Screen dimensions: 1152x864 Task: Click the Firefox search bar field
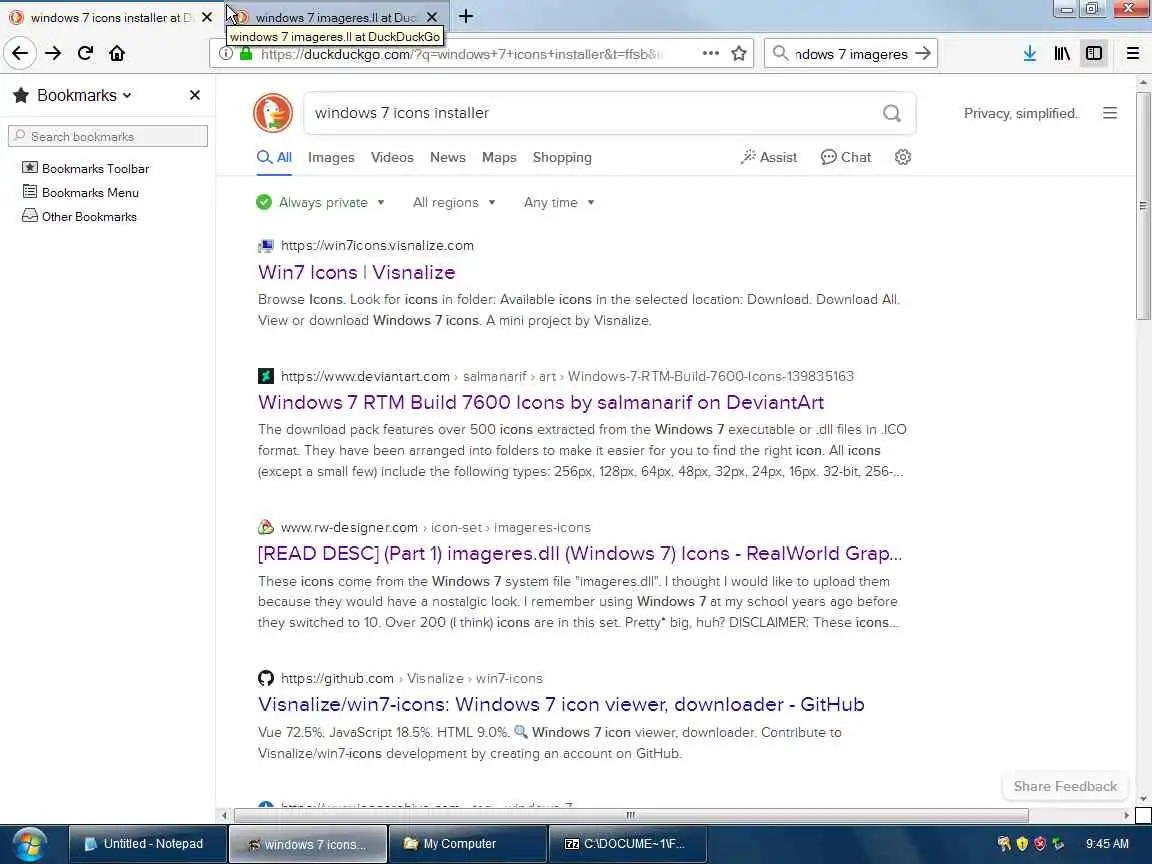851,54
